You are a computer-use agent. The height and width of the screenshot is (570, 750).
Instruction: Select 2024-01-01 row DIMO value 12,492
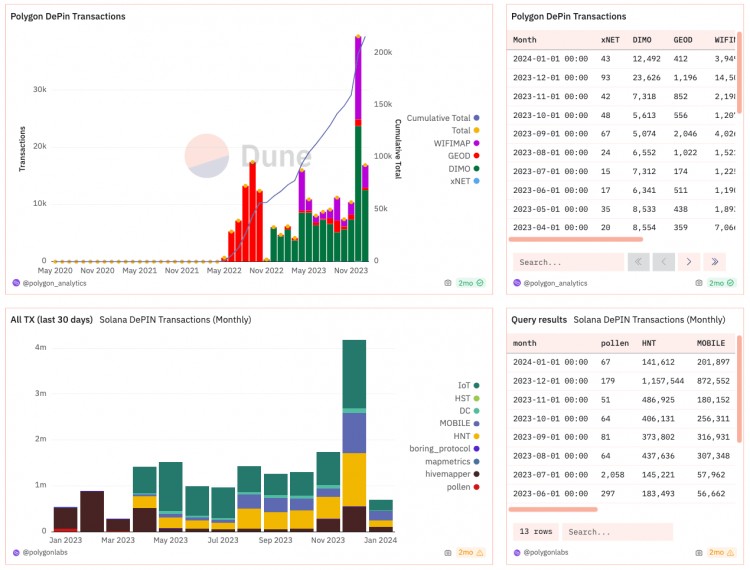pyautogui.click(x=646, y=59)
